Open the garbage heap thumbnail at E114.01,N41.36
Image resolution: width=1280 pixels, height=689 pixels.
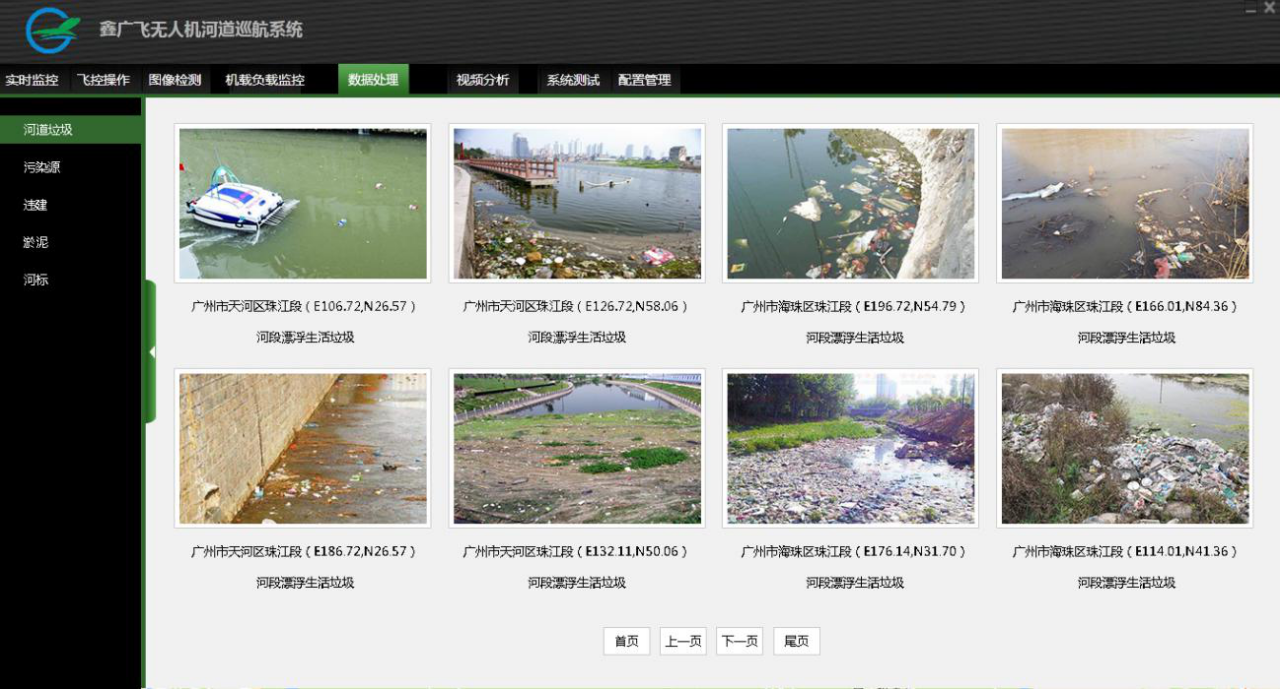tap(1125, 448)
